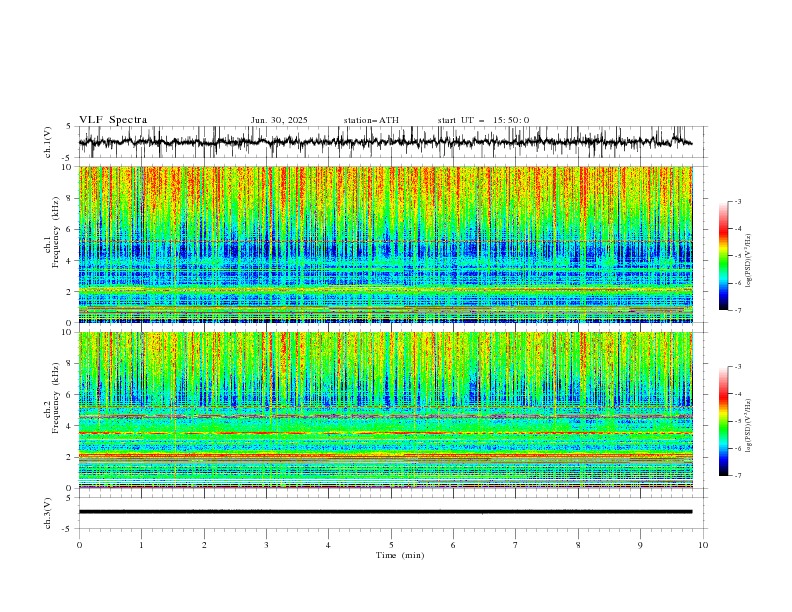This screenshot has width=792, height=612.
Task: Click the ch.1 PSD color scale bar
Action: [723, 256]
